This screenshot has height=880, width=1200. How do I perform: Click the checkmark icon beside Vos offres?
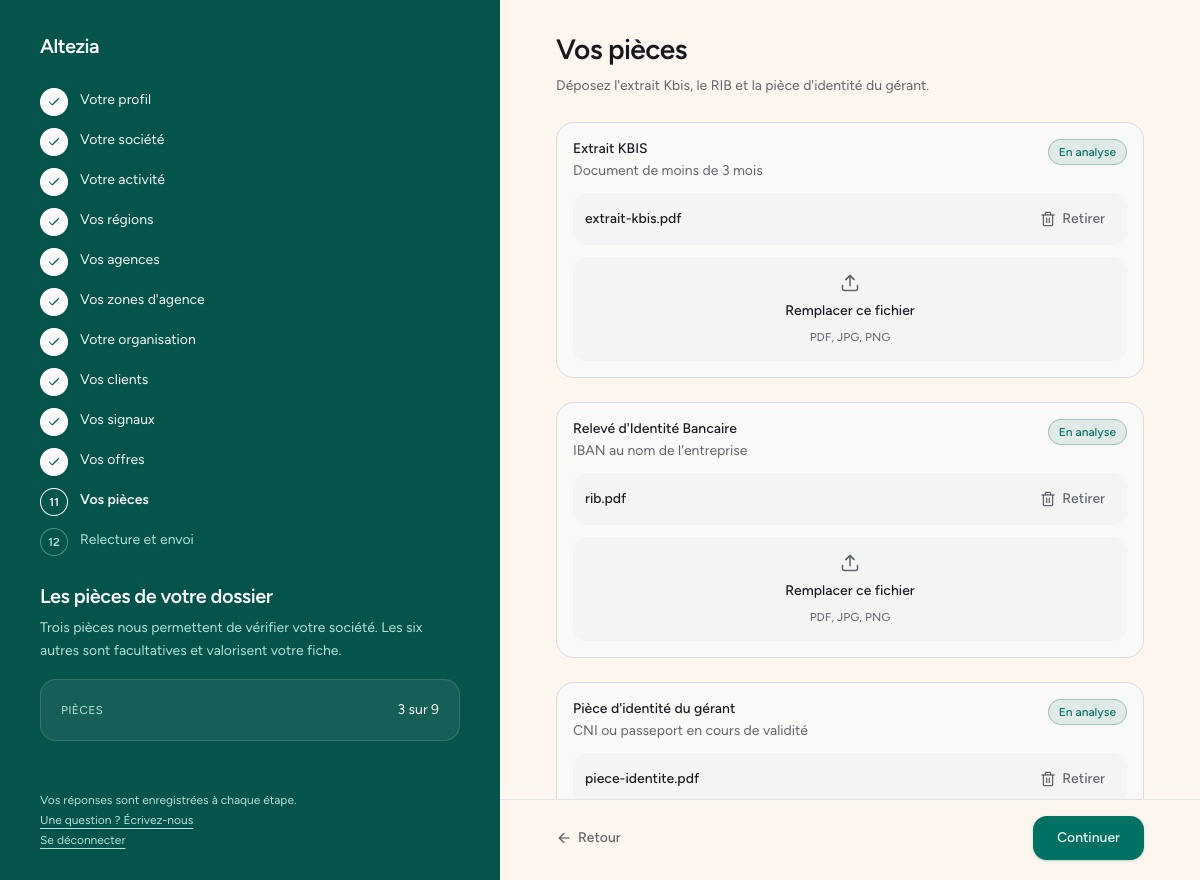pyautogui.click(x=54, y=462)
